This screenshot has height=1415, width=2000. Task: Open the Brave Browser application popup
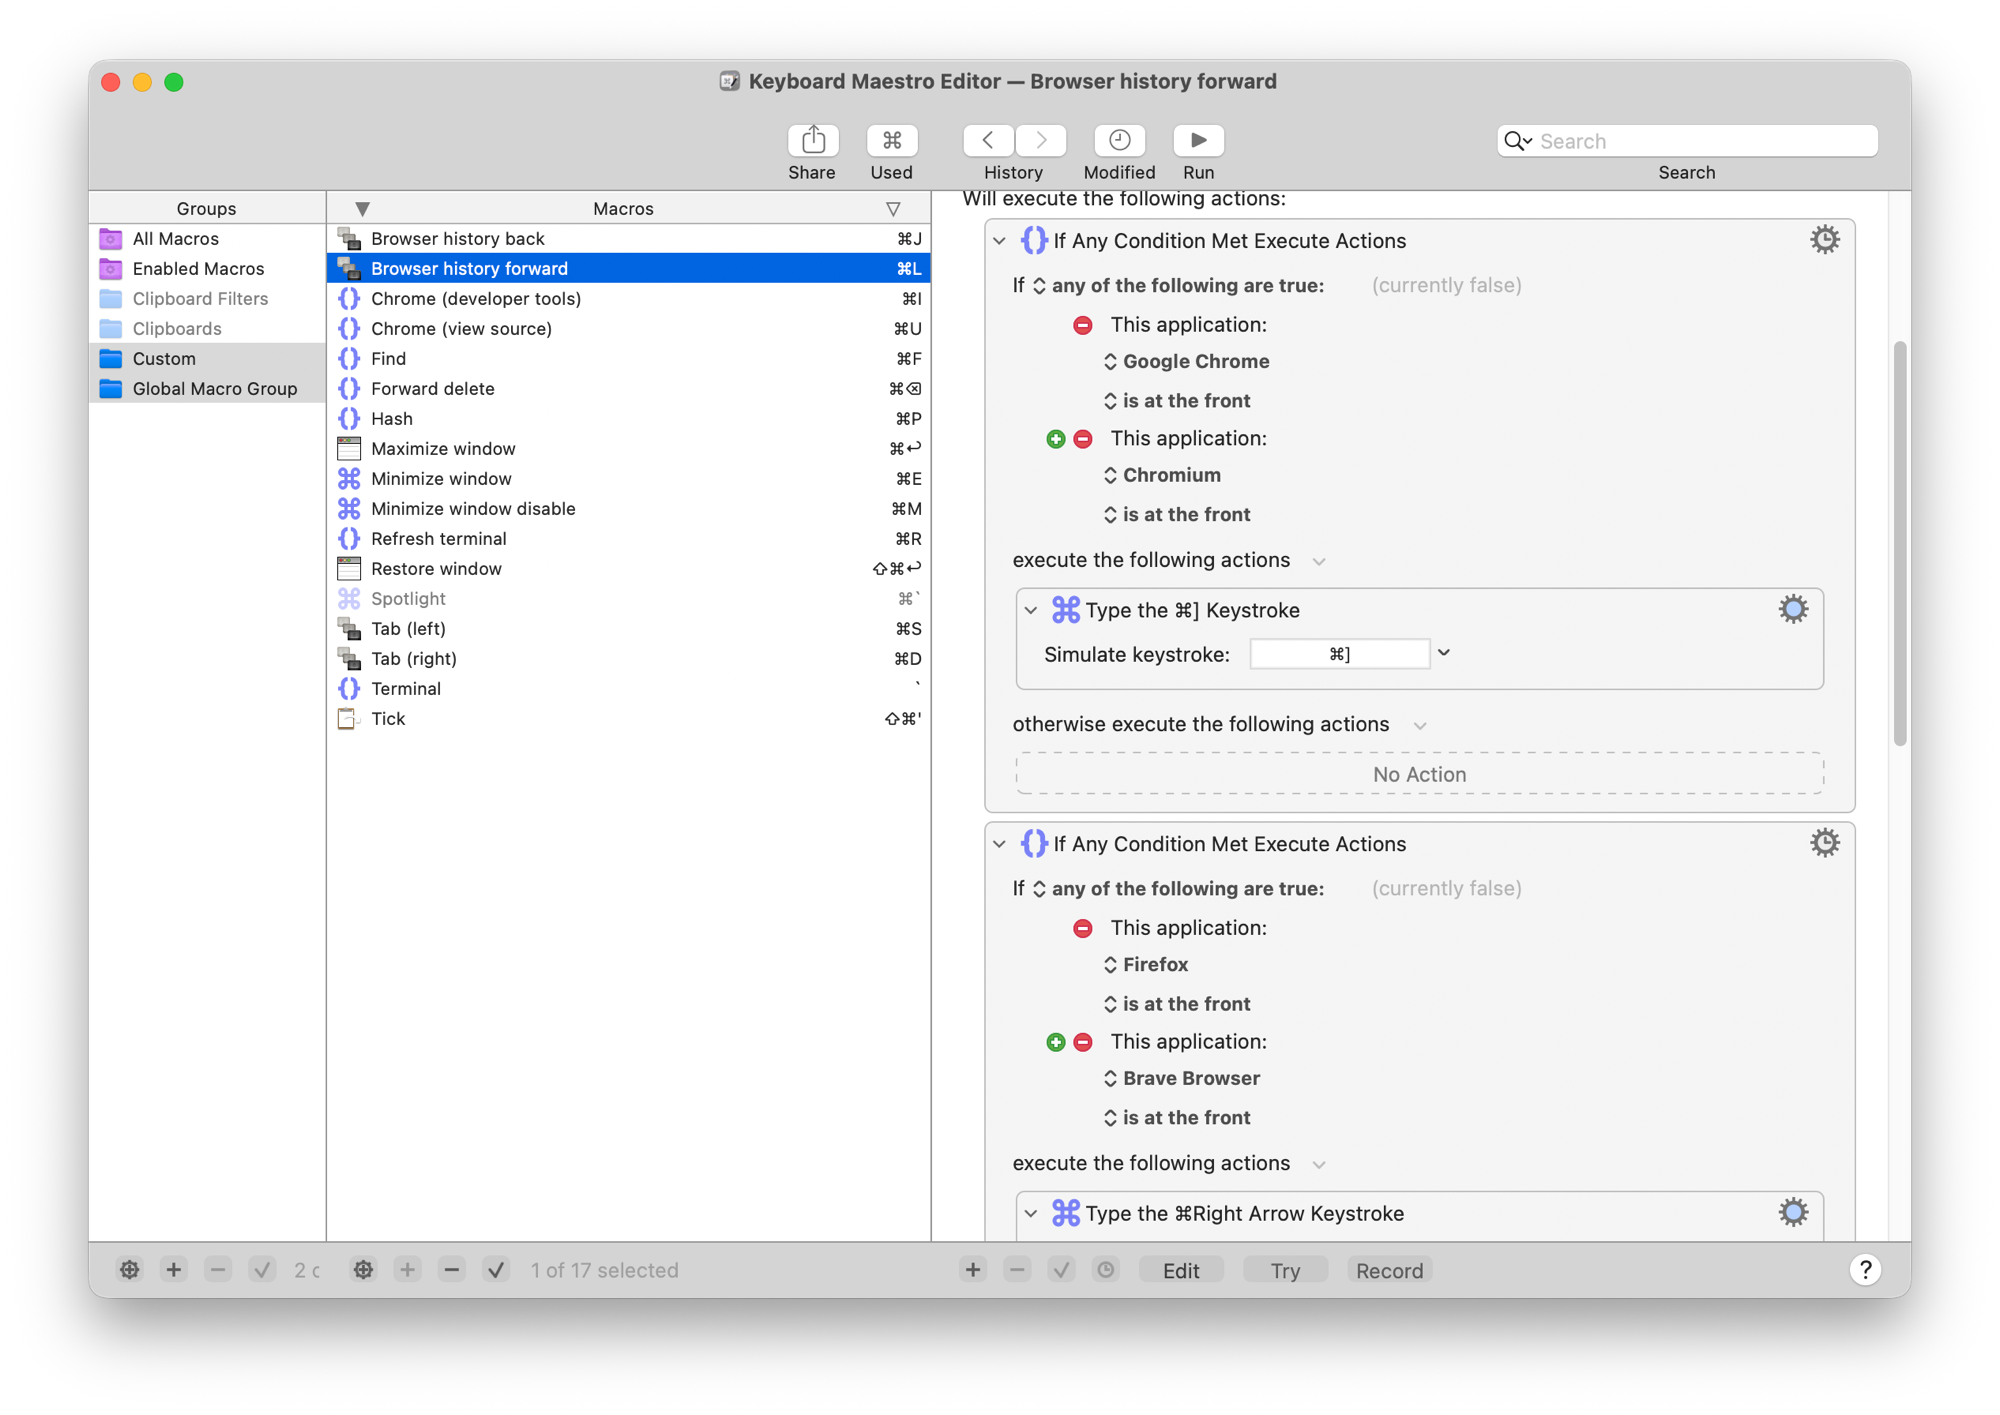(x=1182, y=1079)
